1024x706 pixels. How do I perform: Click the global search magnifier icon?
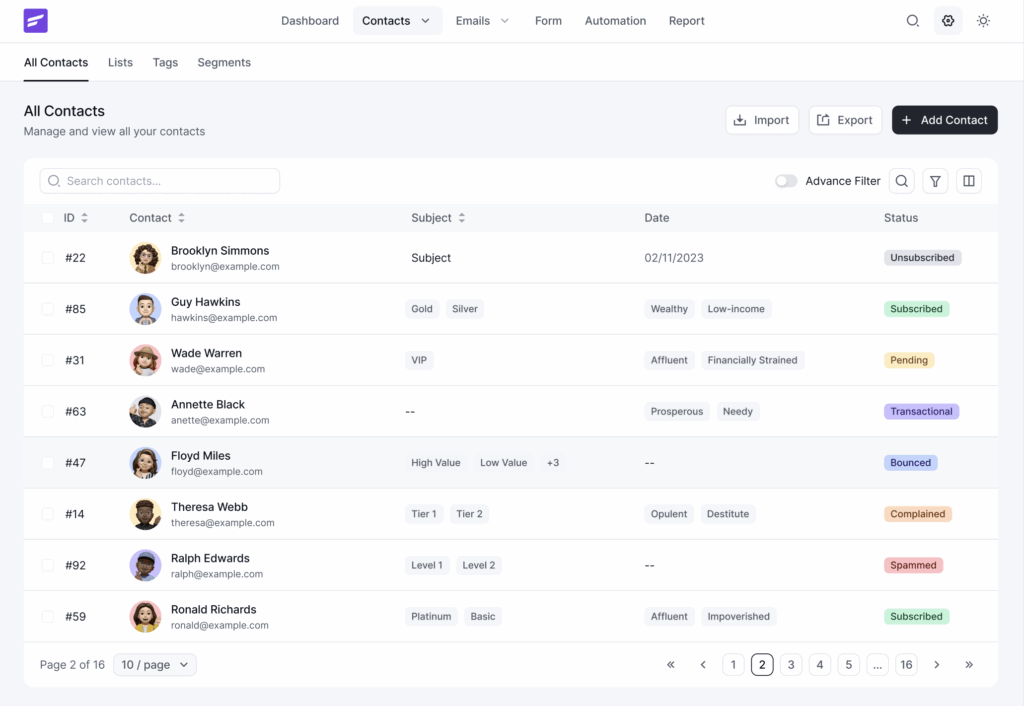[912, 20]
